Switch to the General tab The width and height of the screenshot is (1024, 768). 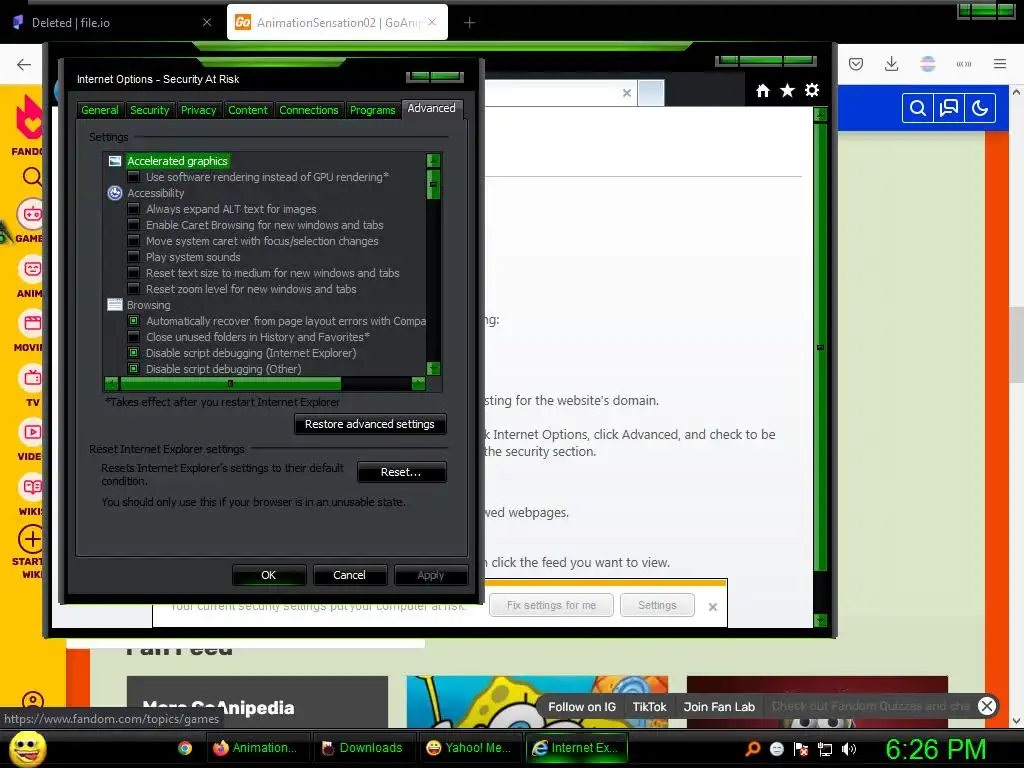tap(100, 110)
